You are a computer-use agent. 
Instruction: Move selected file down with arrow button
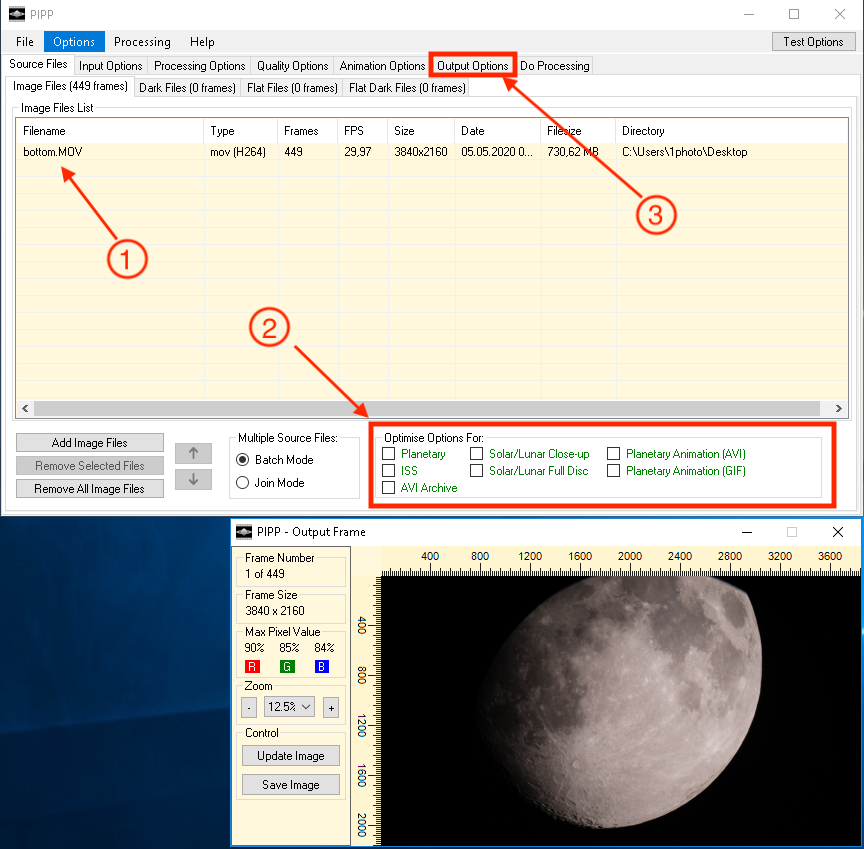click(193, 479)
